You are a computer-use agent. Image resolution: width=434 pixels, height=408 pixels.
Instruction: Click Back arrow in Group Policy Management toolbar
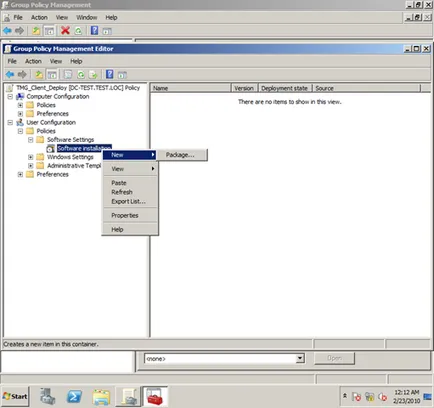(x=7, y=31)
